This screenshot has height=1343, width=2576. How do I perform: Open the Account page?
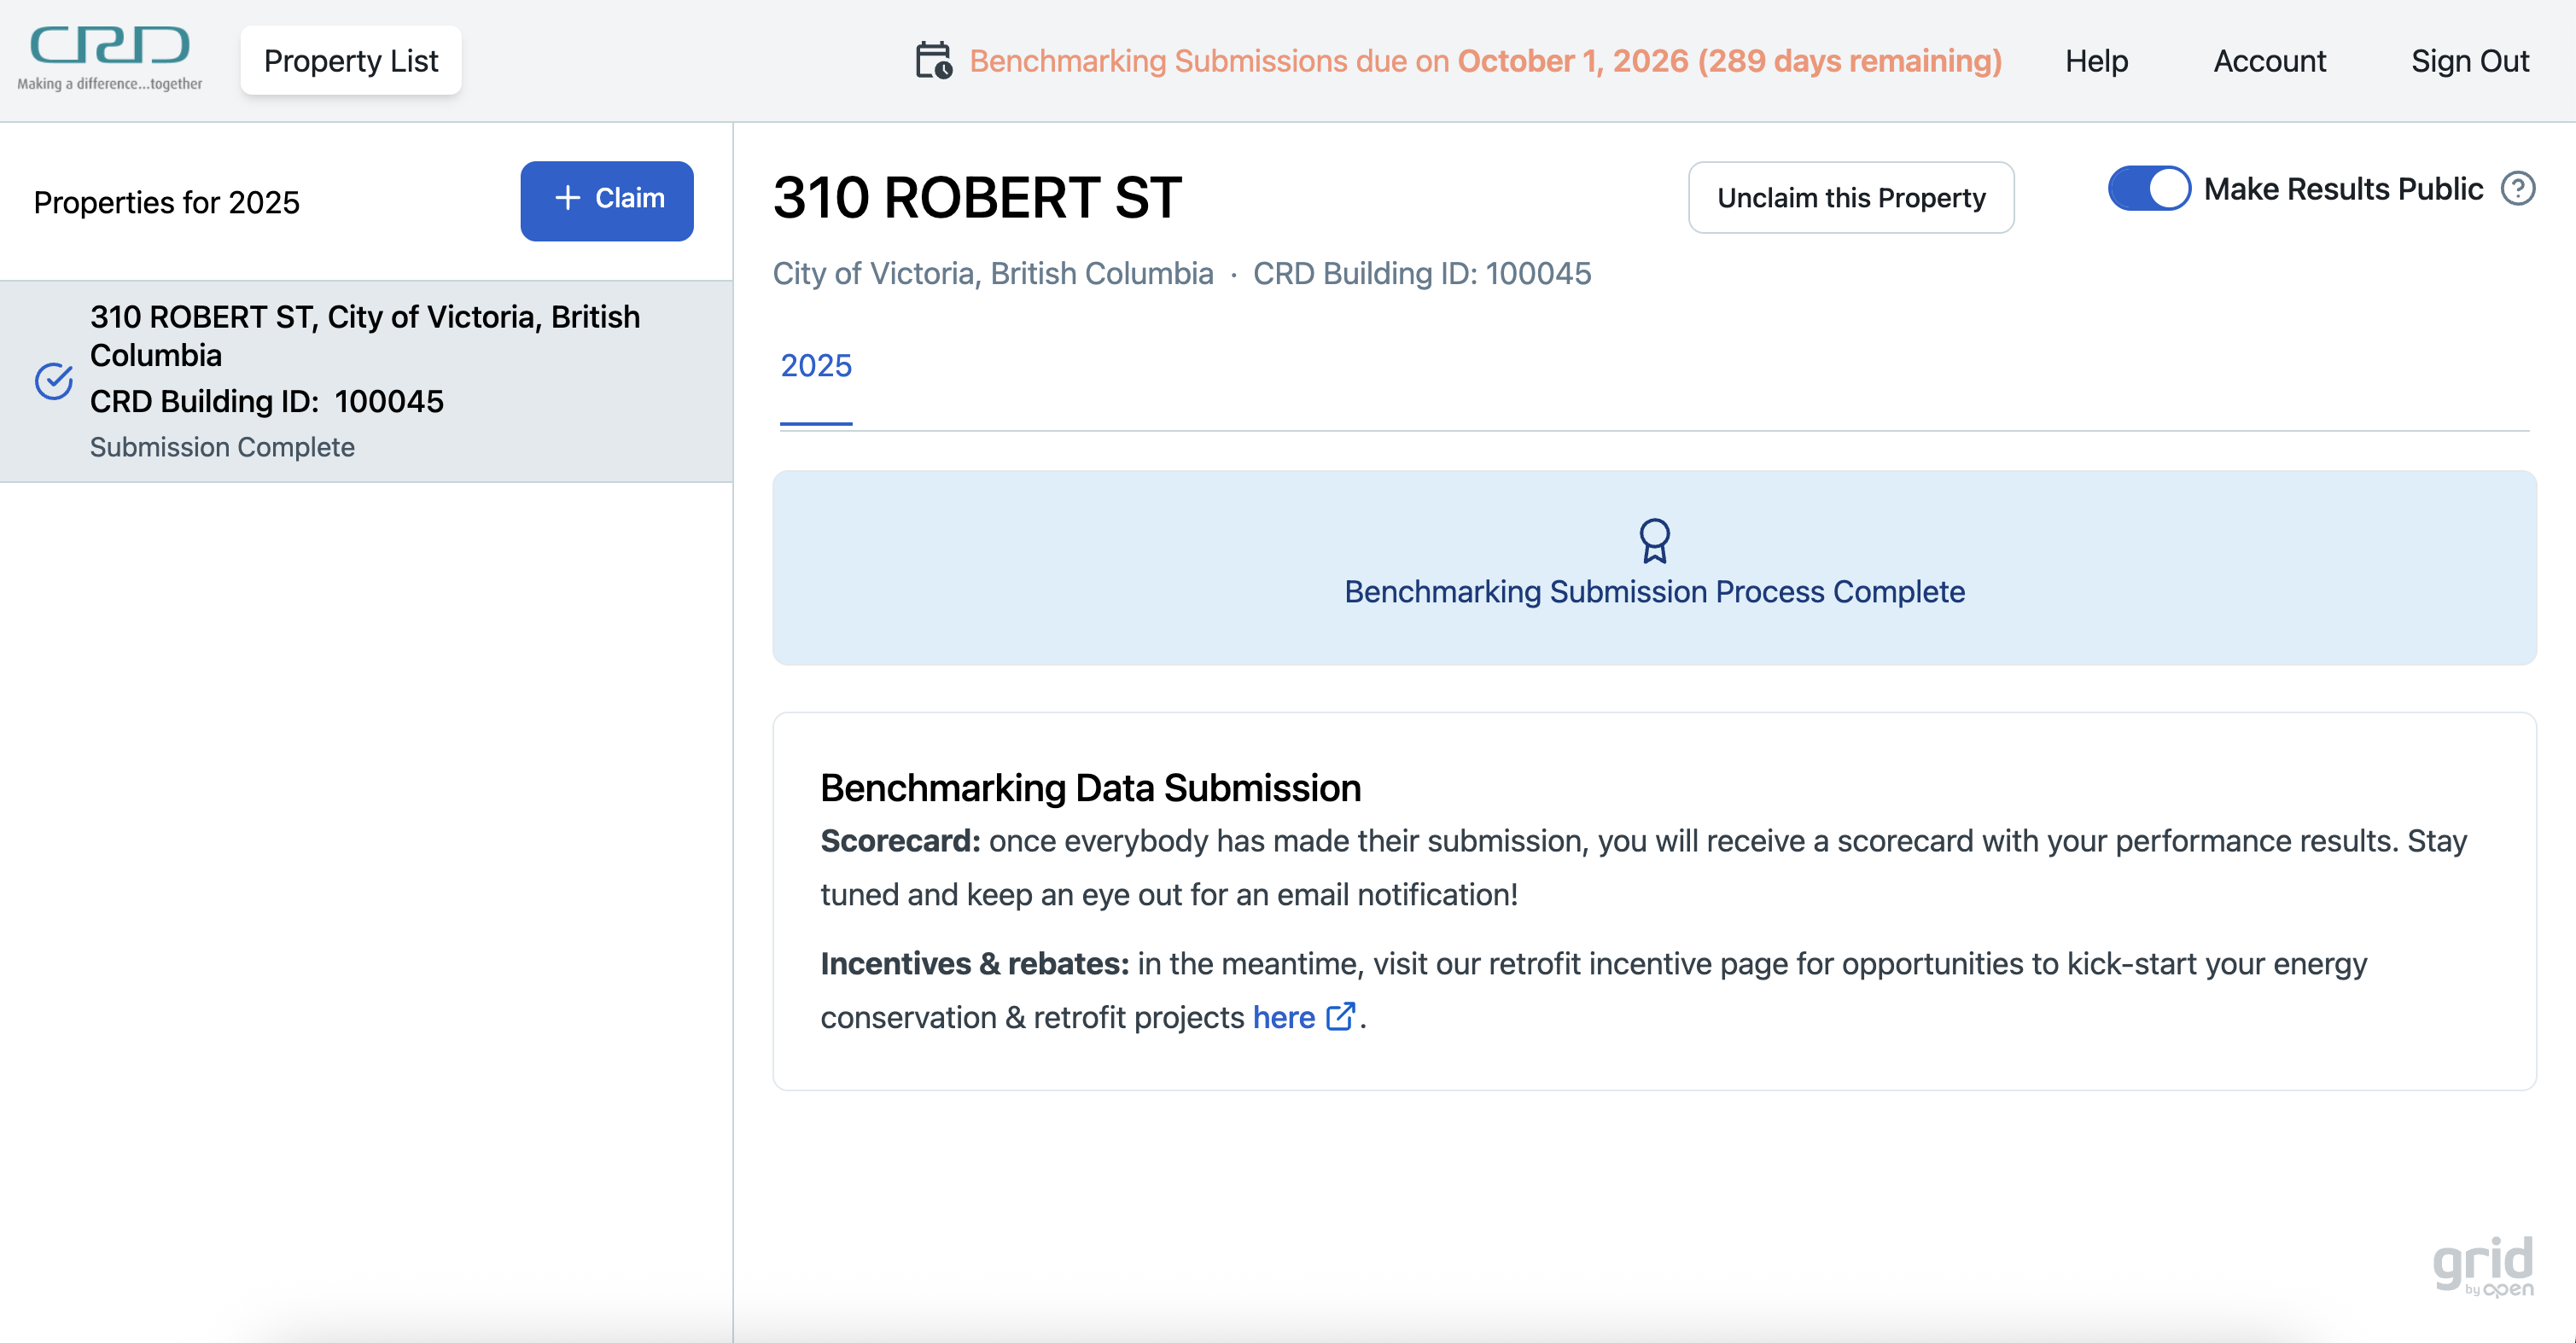tap(2269, 61)
